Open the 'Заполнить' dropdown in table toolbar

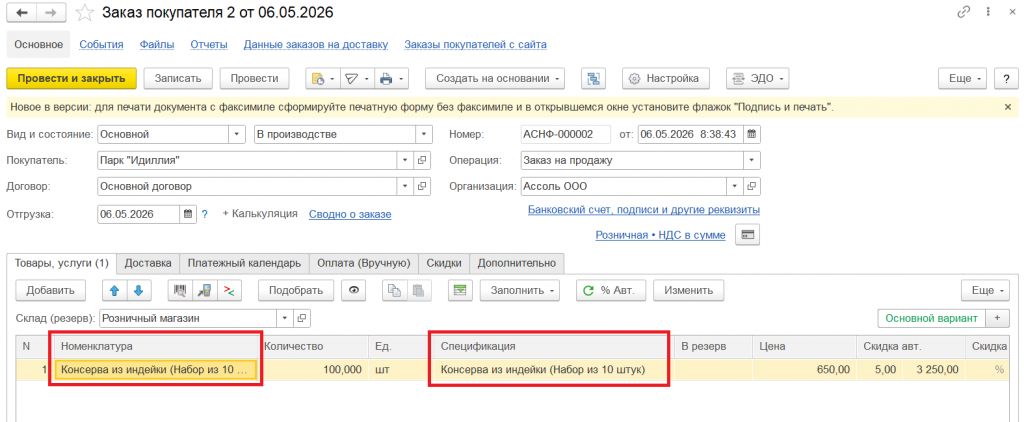pyautogui.click(x=520, y=291)
